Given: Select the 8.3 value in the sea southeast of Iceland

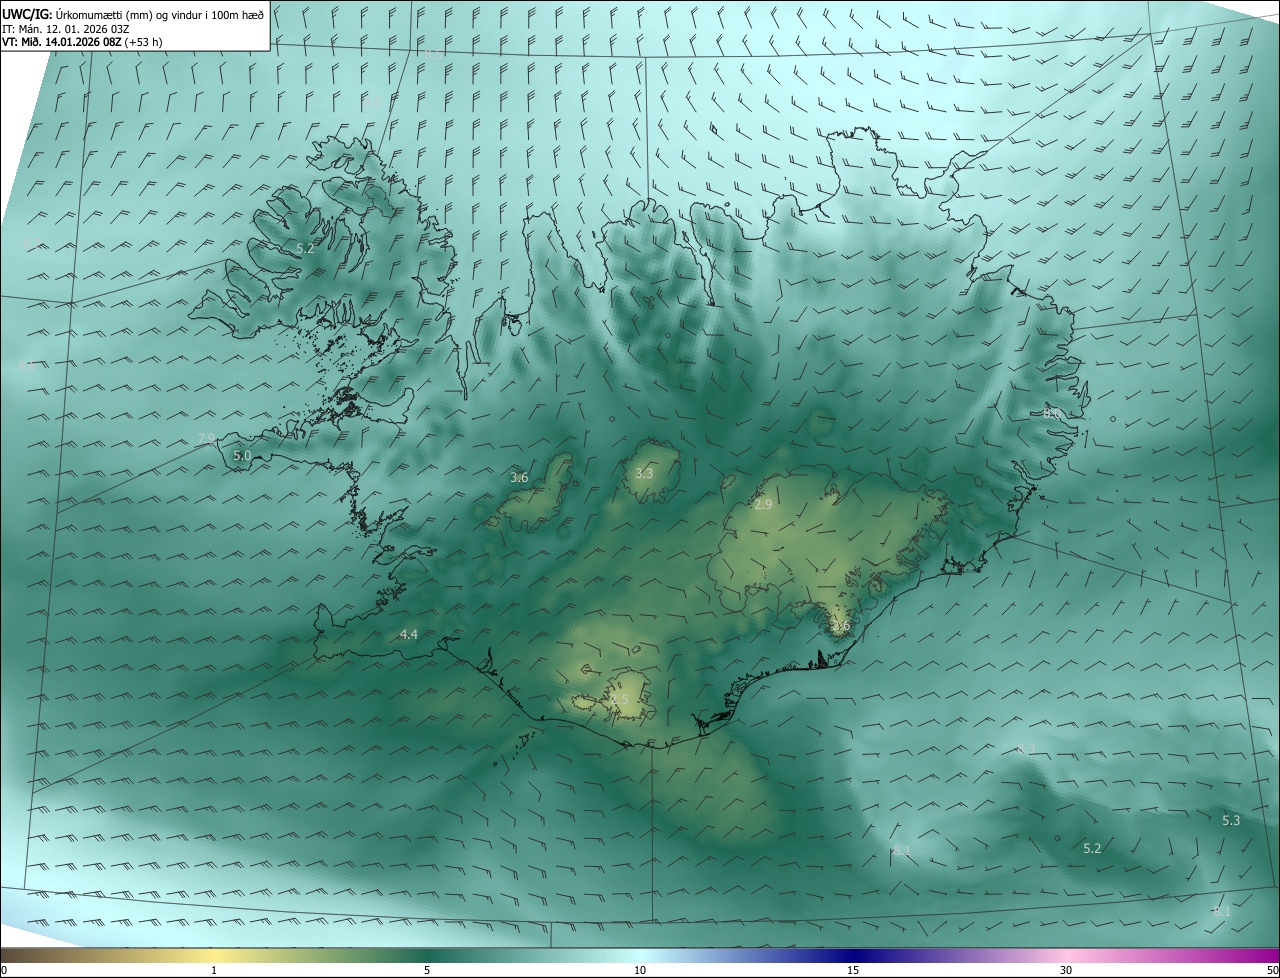Looking at the screenshot, I should coord(1026,748).
